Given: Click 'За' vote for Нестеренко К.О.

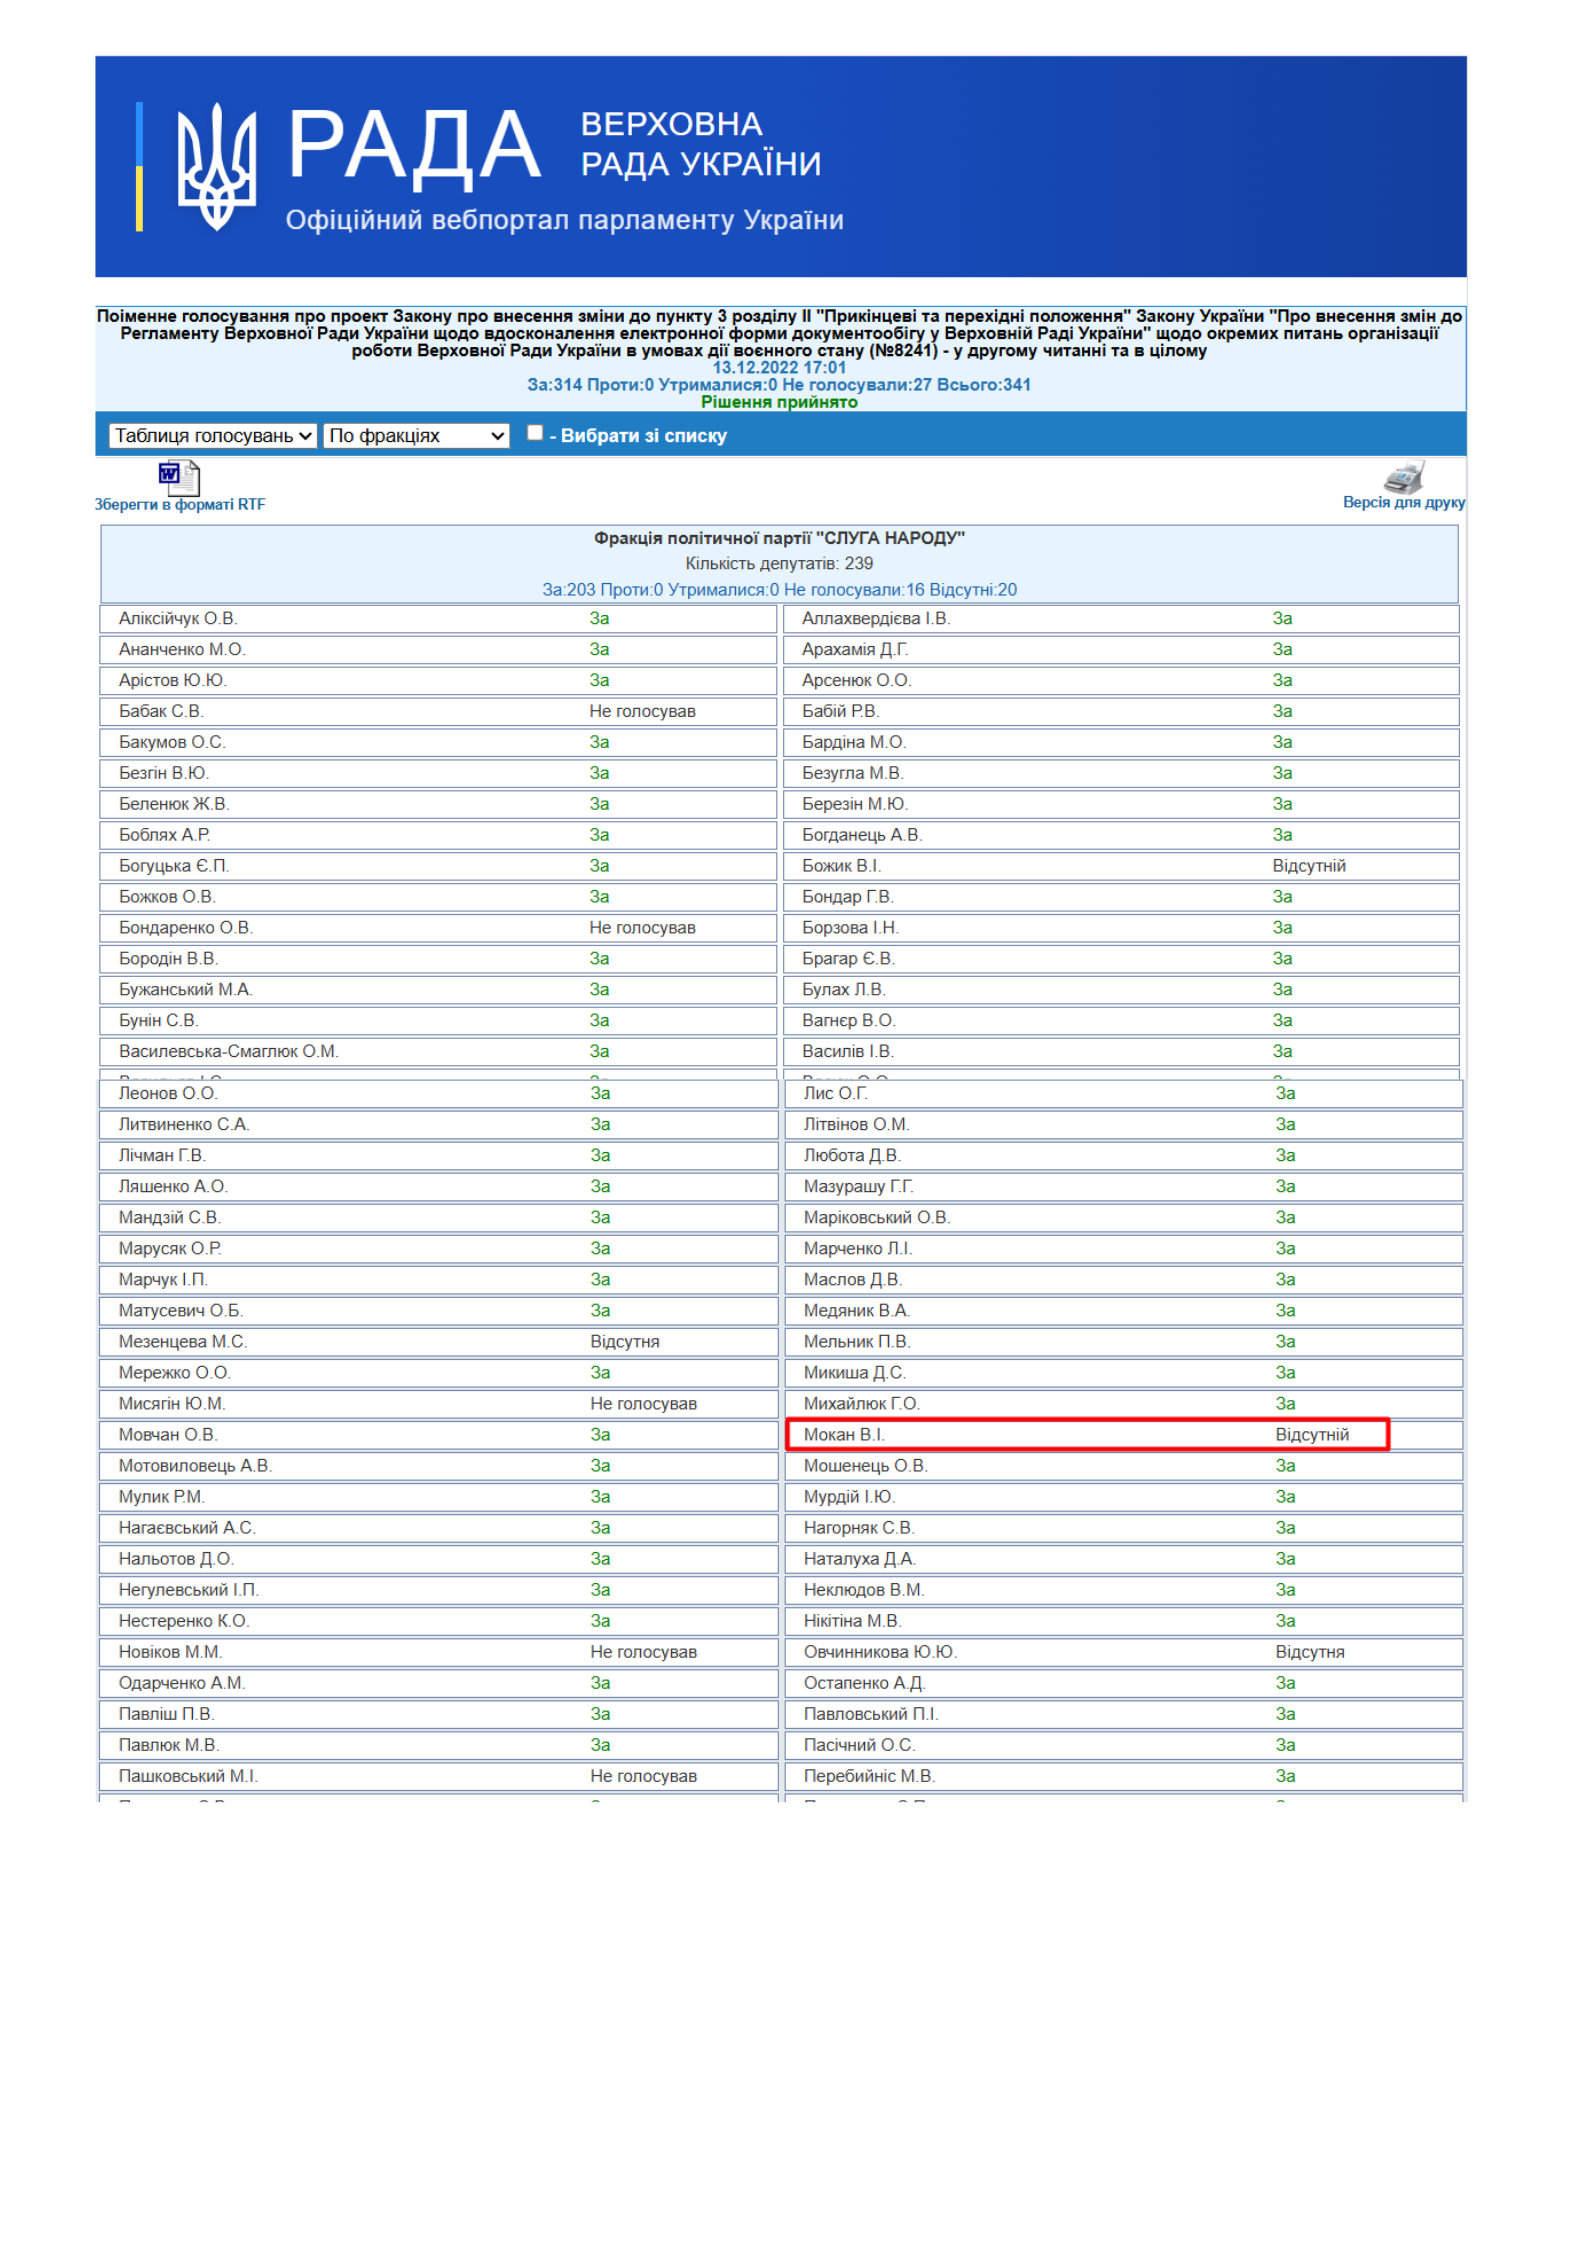Looking at the screenshot, I should pos(600,1620).
